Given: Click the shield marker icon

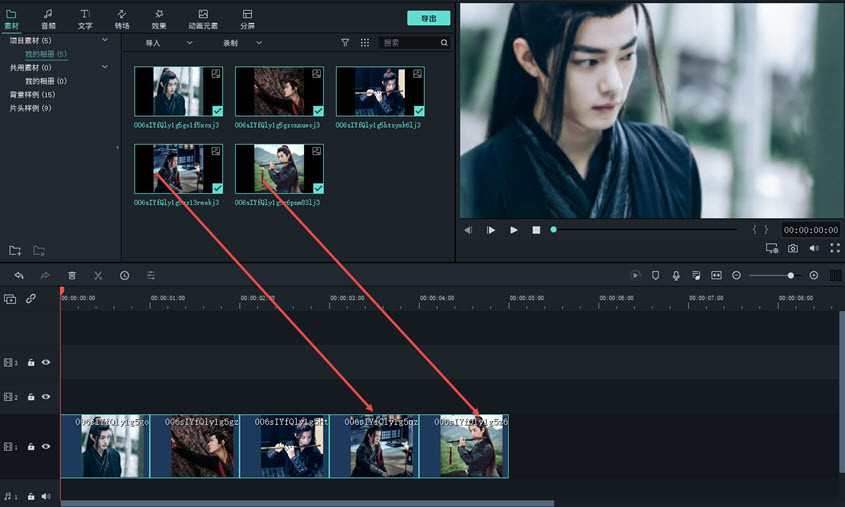Looking at the screenshot, I should coord(655,275).
